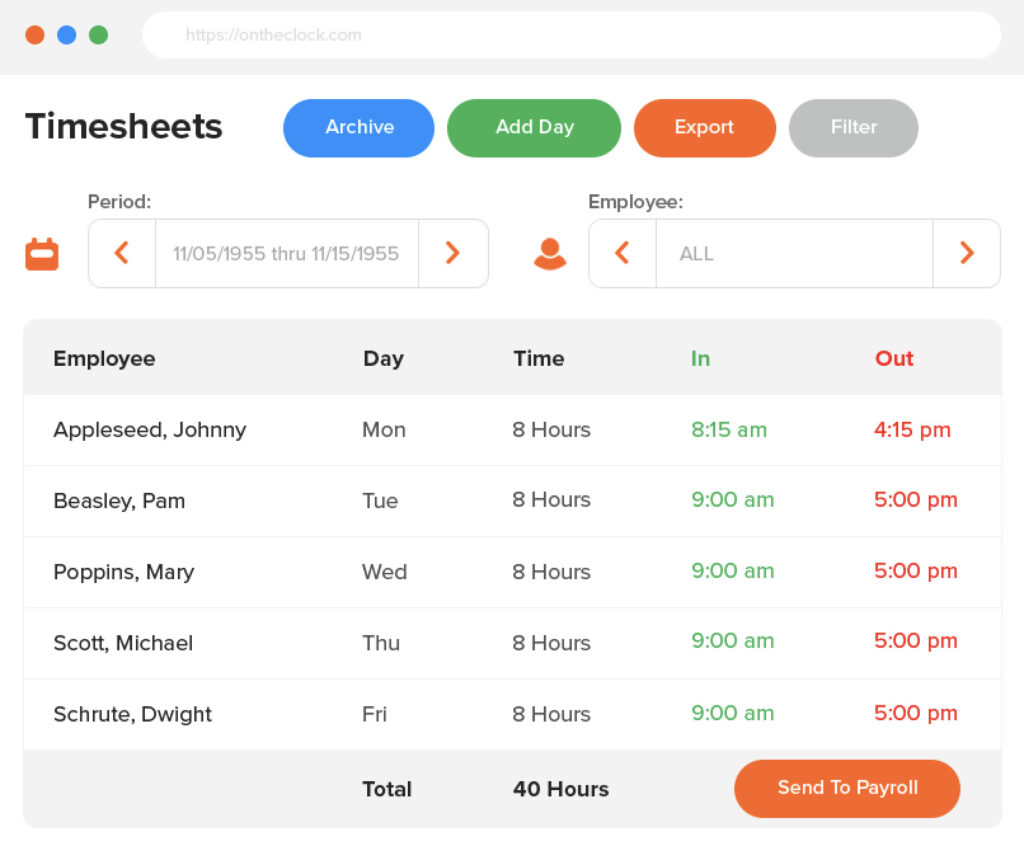Click Pam Beasley's 5:00 pm clock-out entry

click(x=915, y=500)
